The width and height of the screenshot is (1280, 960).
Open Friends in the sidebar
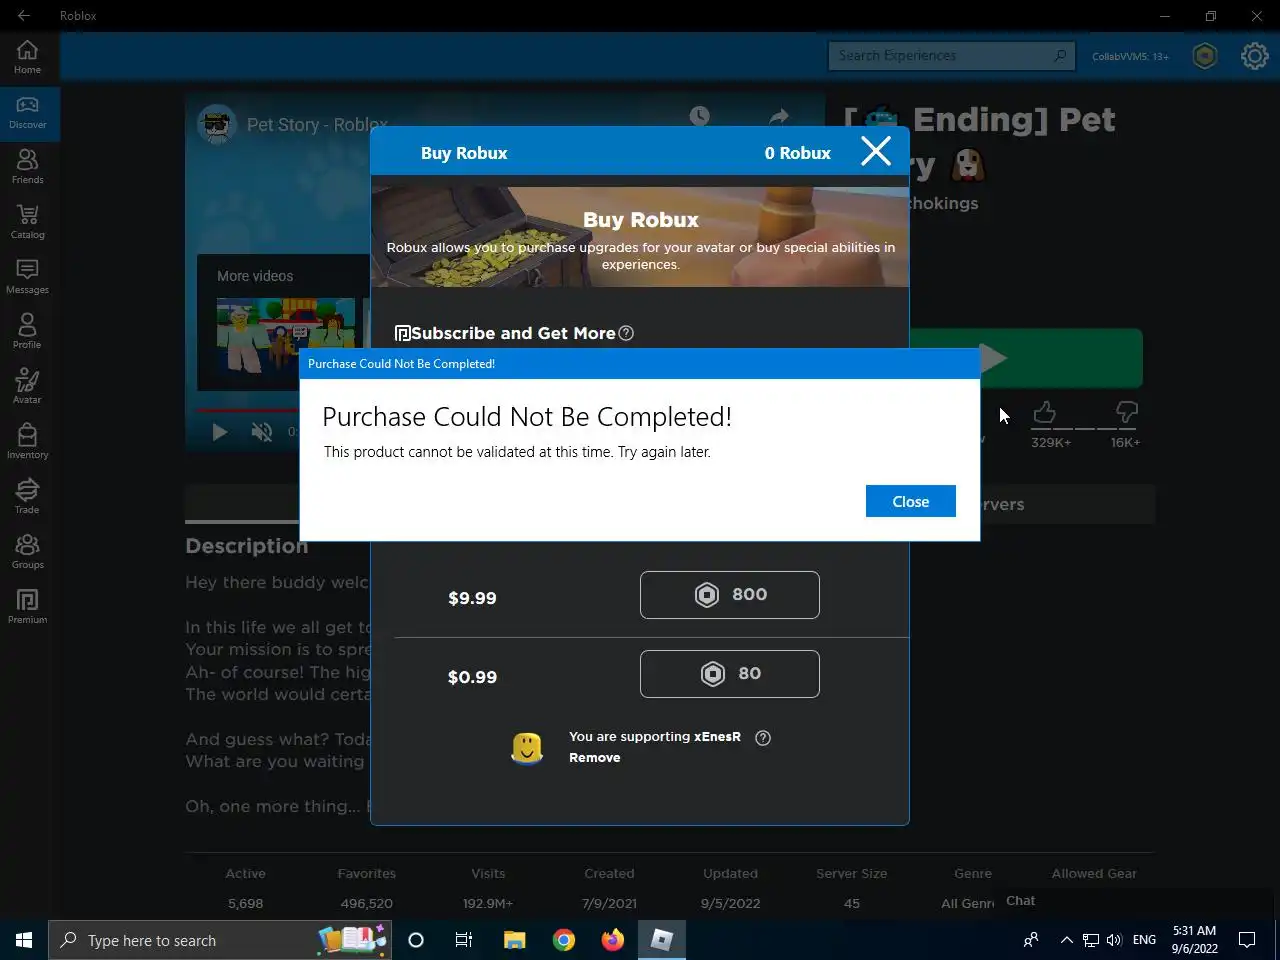(x=27, y=167)
